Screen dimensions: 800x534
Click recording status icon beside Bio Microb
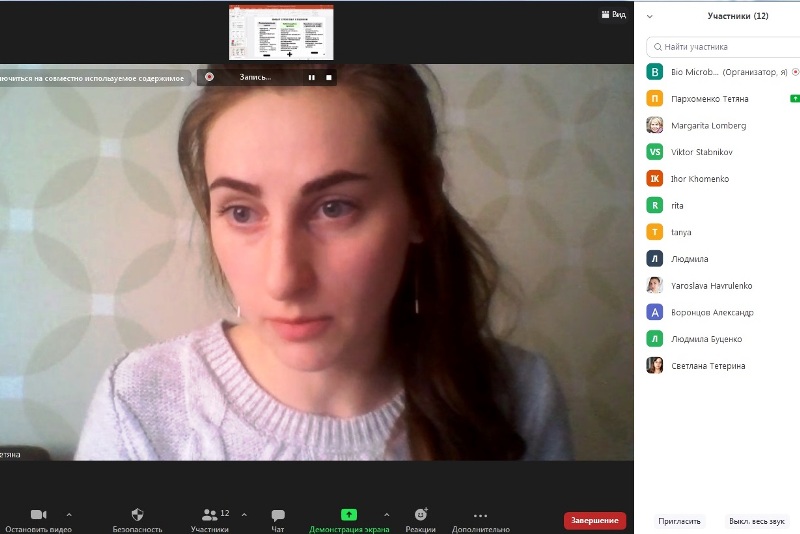795,72
